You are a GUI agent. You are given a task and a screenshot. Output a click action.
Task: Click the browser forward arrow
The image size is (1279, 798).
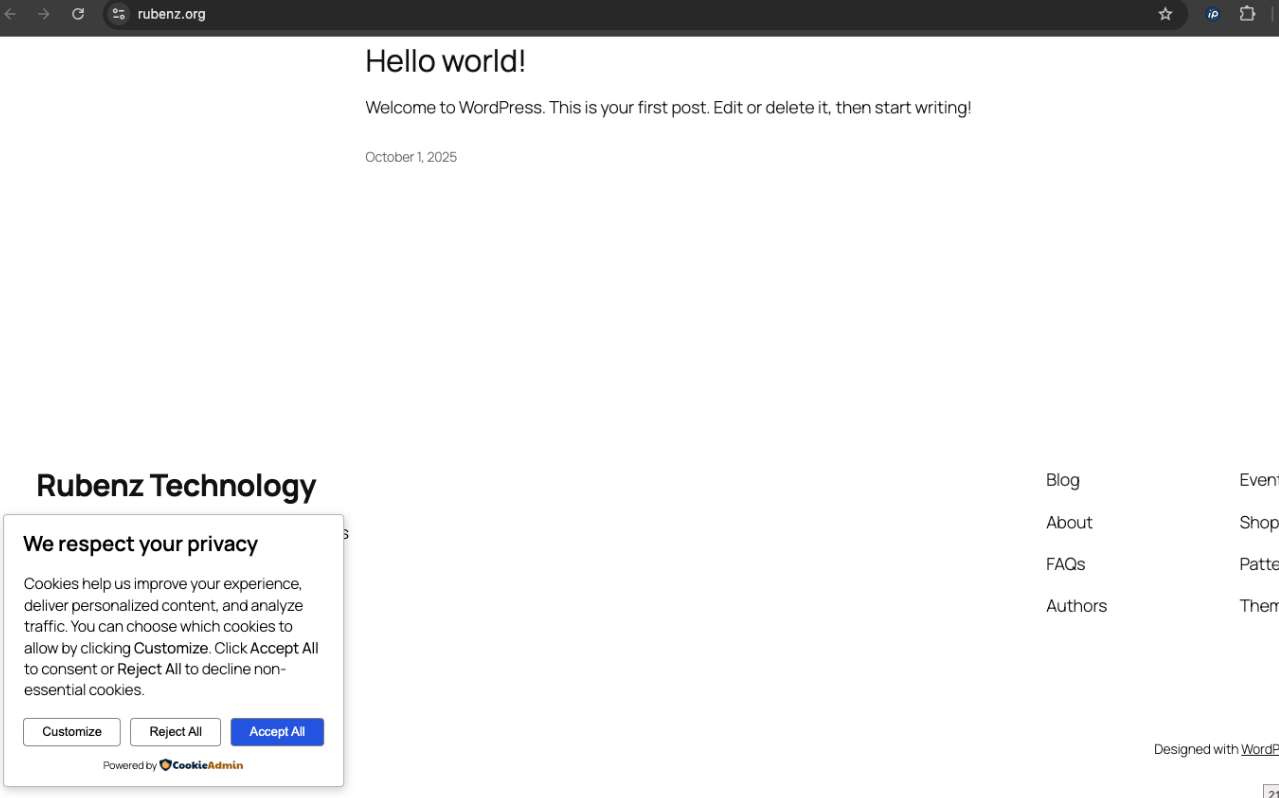(44, 14)
